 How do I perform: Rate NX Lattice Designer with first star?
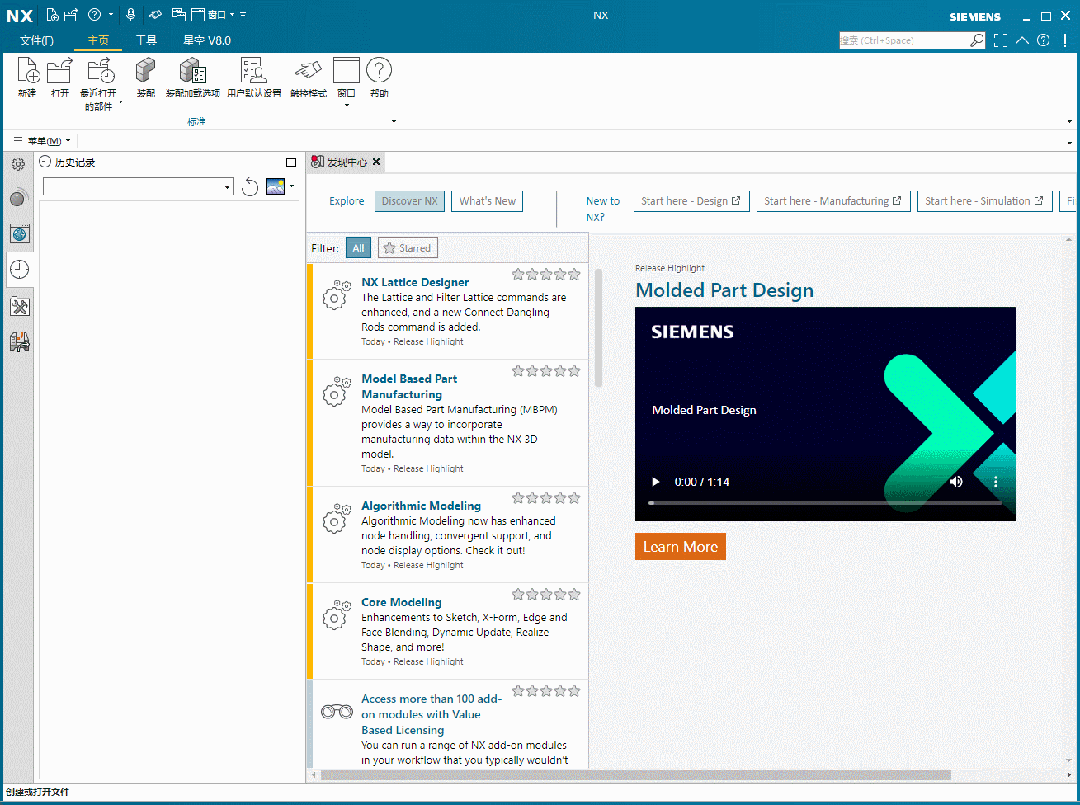pos(518,274)
